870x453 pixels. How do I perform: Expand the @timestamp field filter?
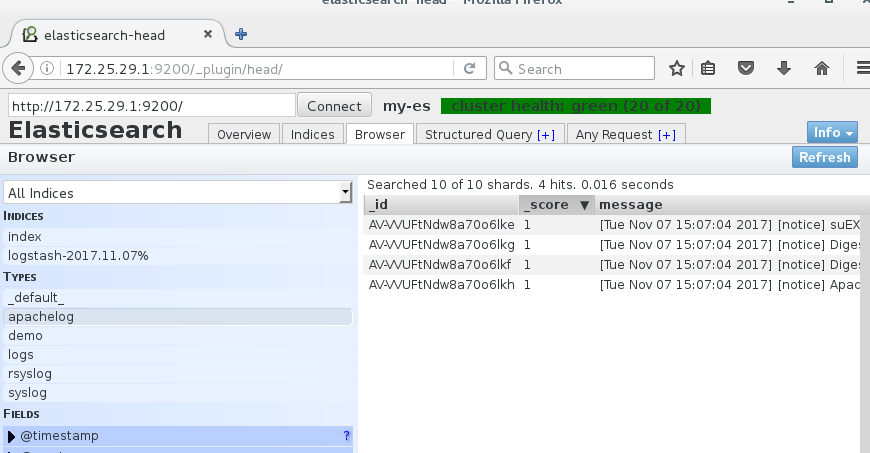click(x=11, y=436)
